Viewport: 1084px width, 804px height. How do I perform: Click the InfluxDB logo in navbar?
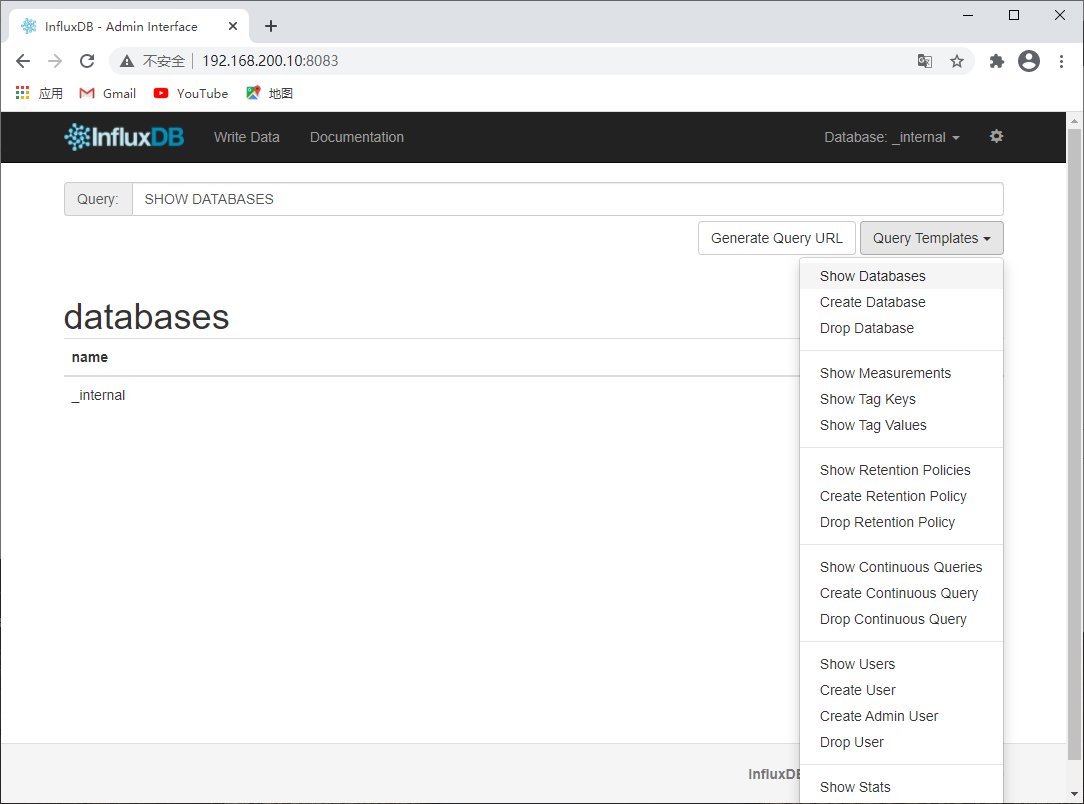124,137
